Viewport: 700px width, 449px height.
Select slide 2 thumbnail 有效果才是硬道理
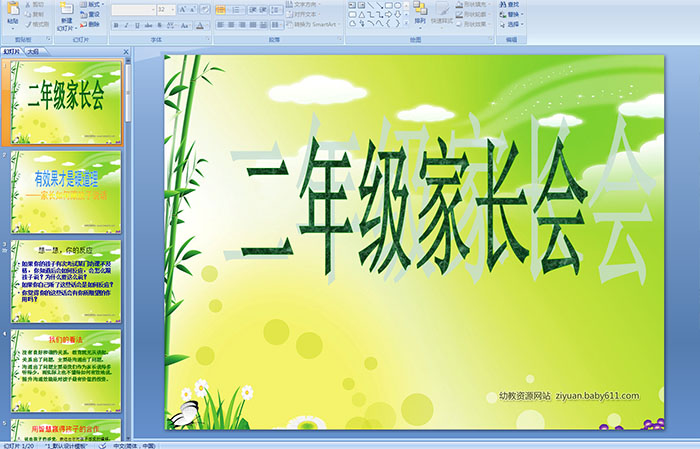66,192
